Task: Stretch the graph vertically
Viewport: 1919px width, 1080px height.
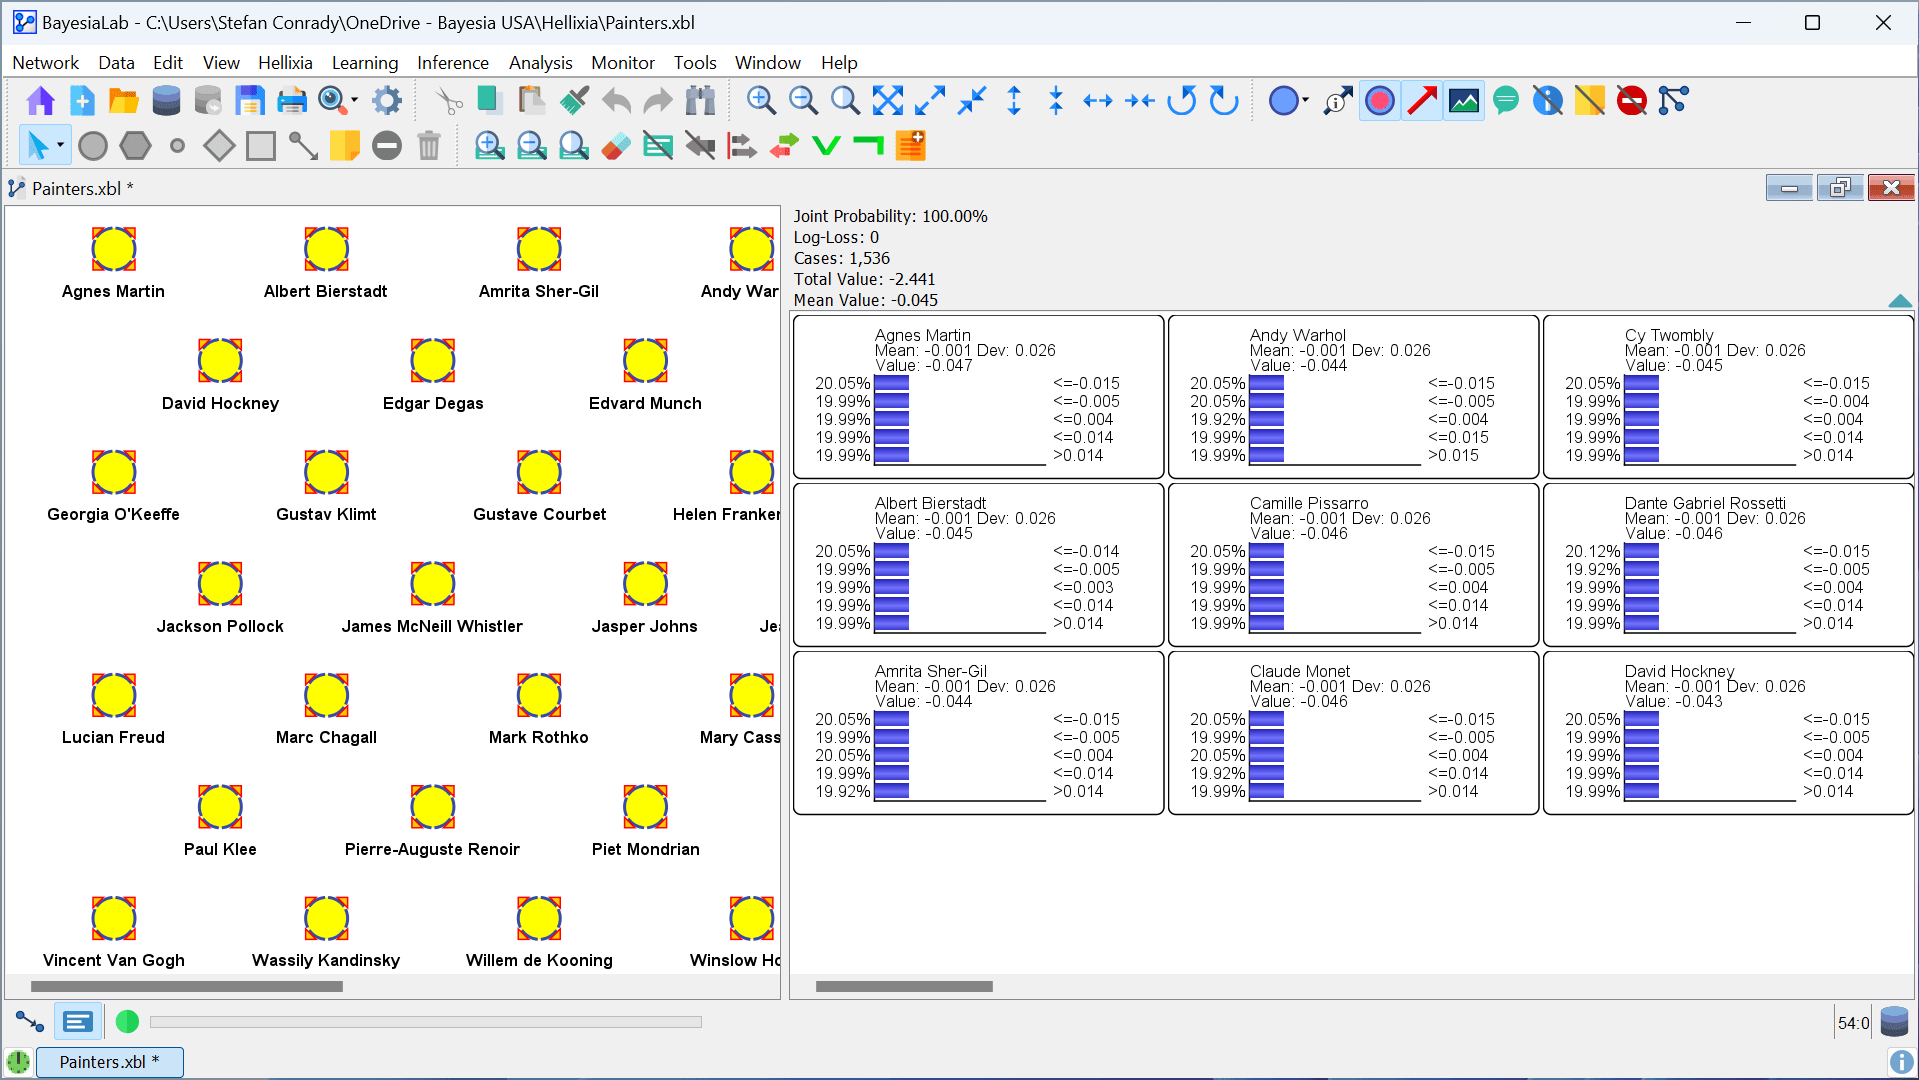Action: 1014,101
